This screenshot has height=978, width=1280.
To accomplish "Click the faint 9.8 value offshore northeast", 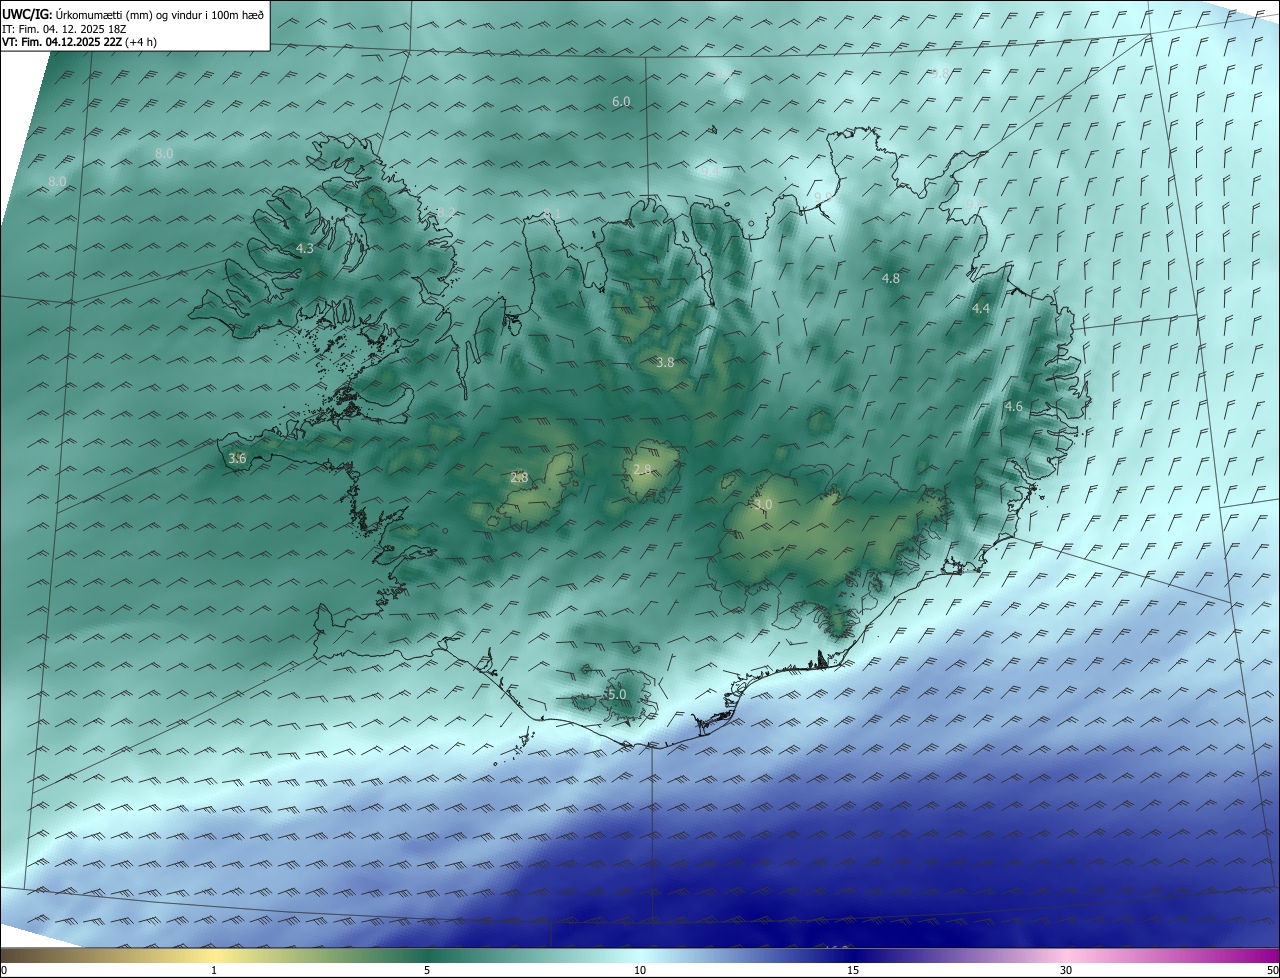I will pos(940,73).
